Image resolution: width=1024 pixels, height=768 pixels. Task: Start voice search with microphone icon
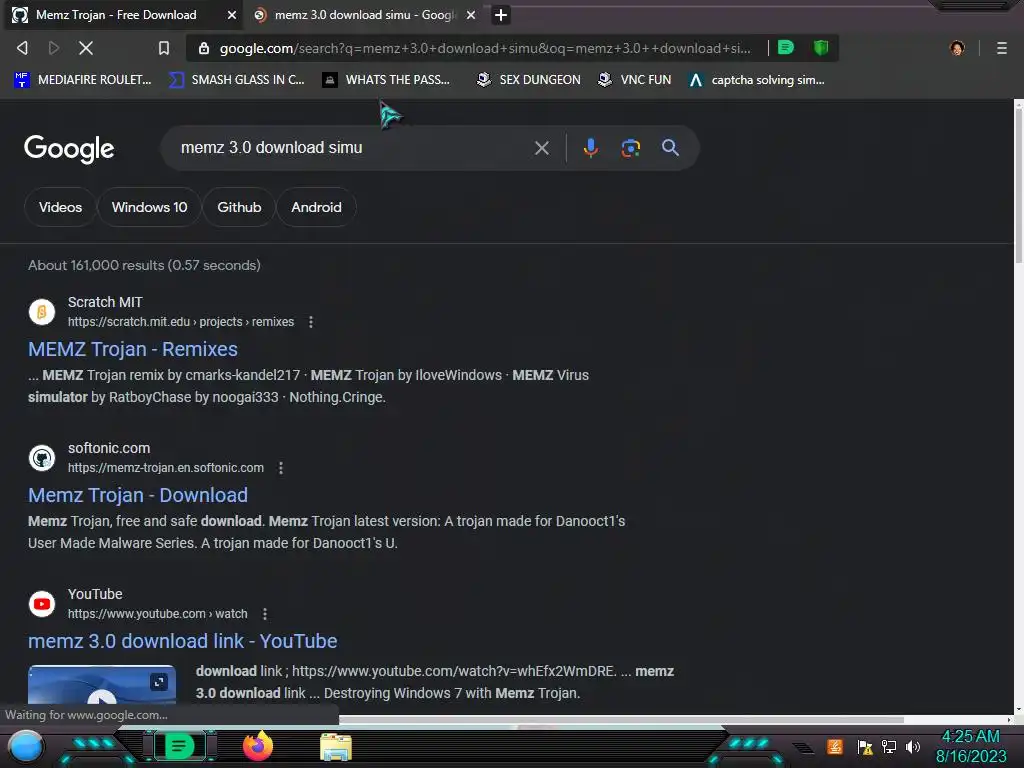pos(590,148)
